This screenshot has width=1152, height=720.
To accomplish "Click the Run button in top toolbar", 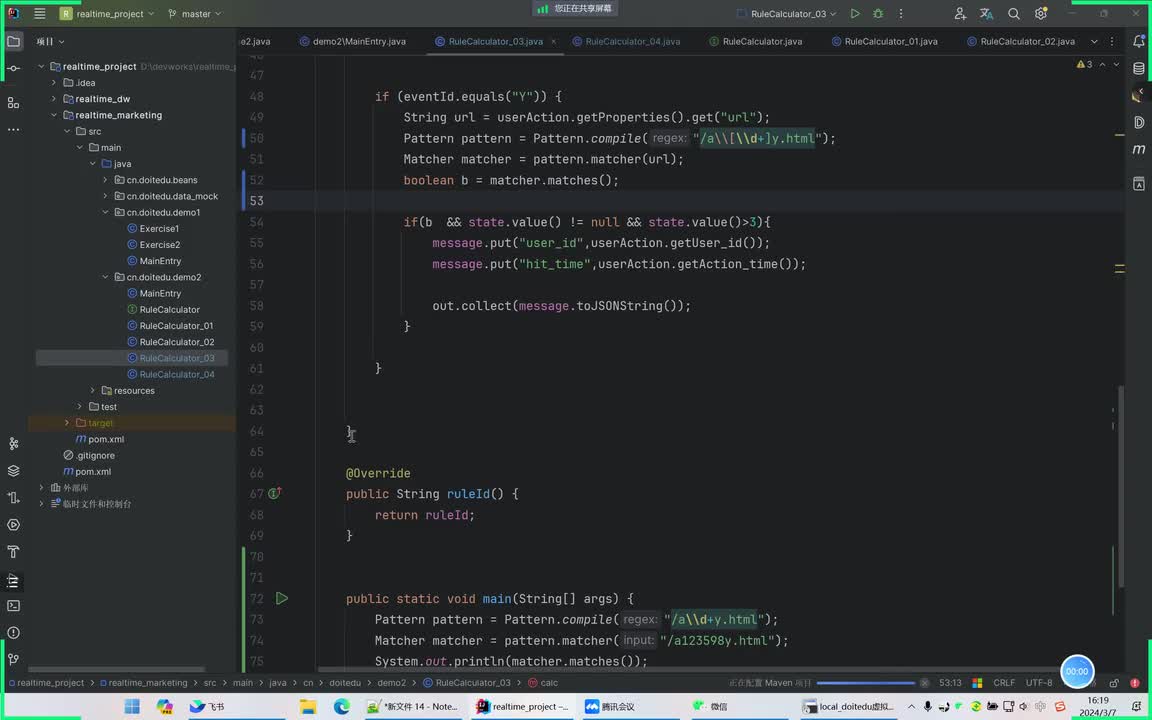I will click(855, 14).
